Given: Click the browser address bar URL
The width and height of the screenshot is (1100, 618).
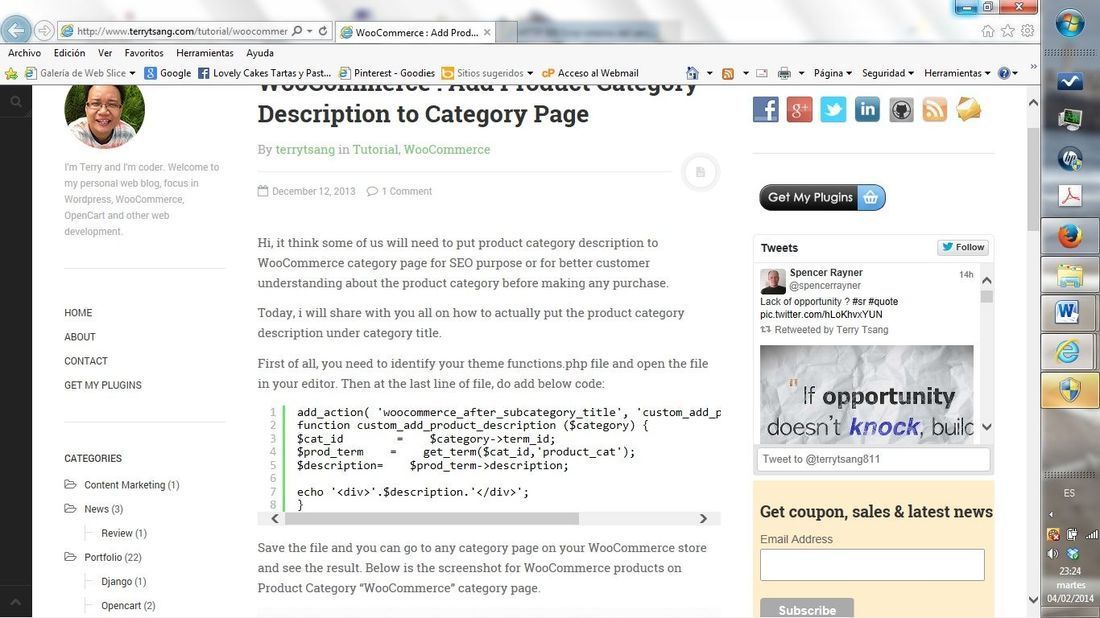Looking at the screenshot, I should [182, 31].
